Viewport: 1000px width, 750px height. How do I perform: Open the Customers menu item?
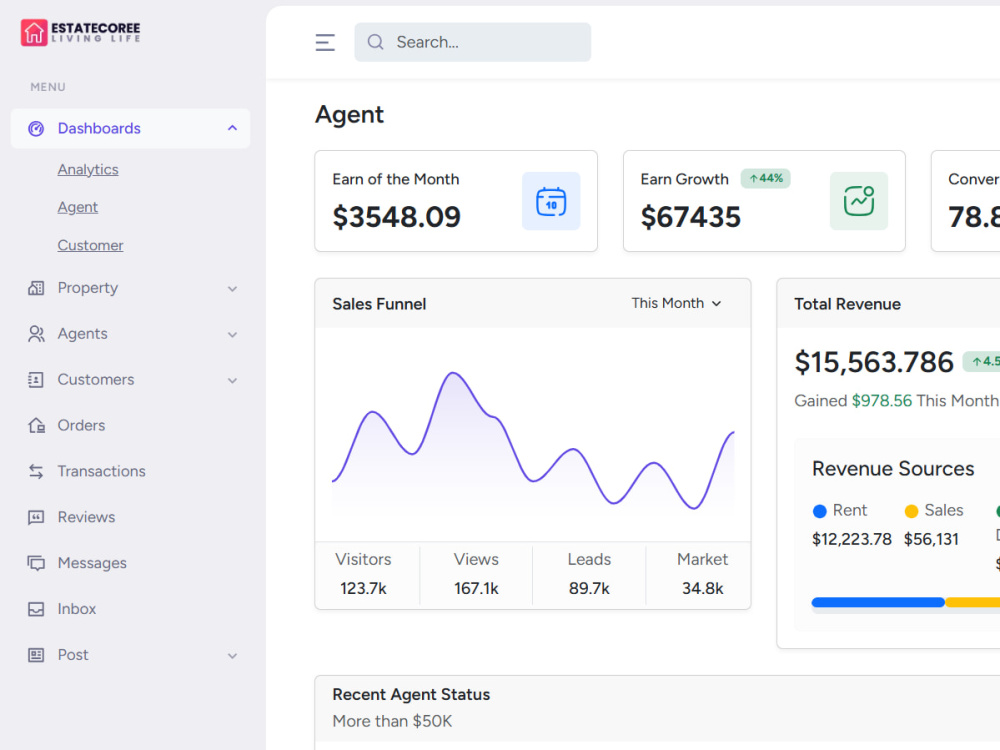(130, 380)
